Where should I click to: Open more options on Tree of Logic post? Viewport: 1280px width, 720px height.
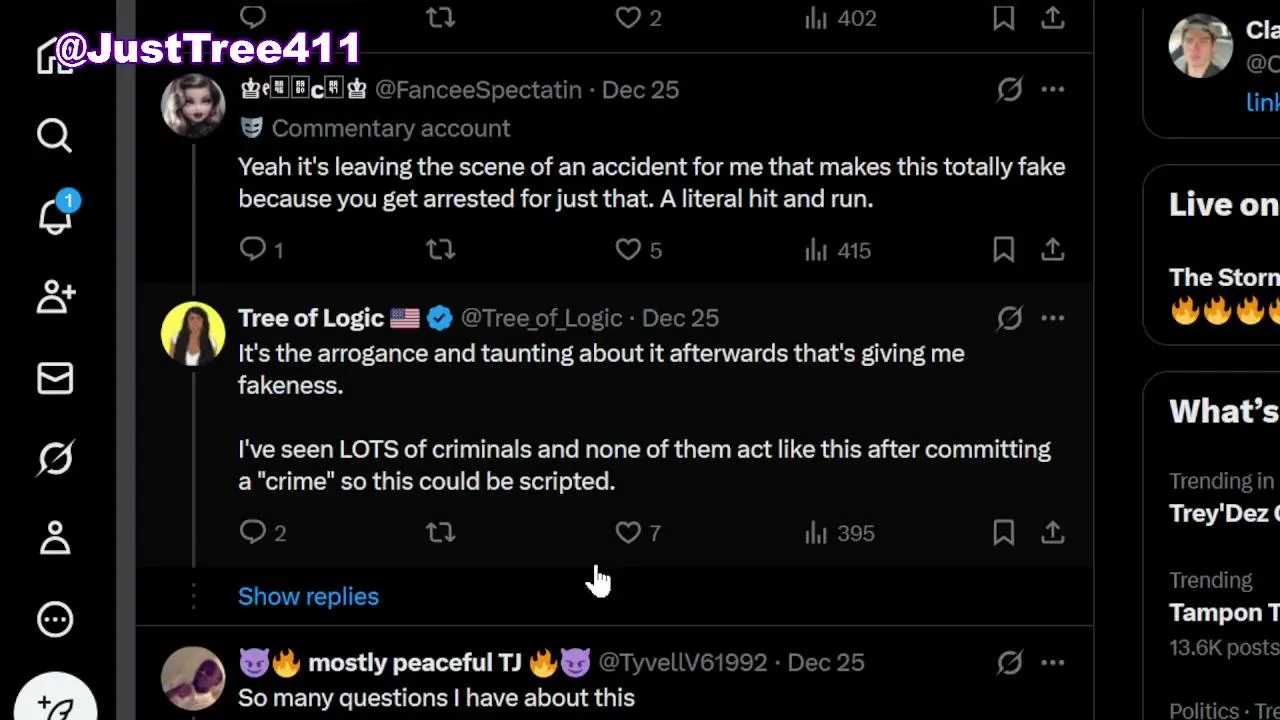coord(1052,318)
